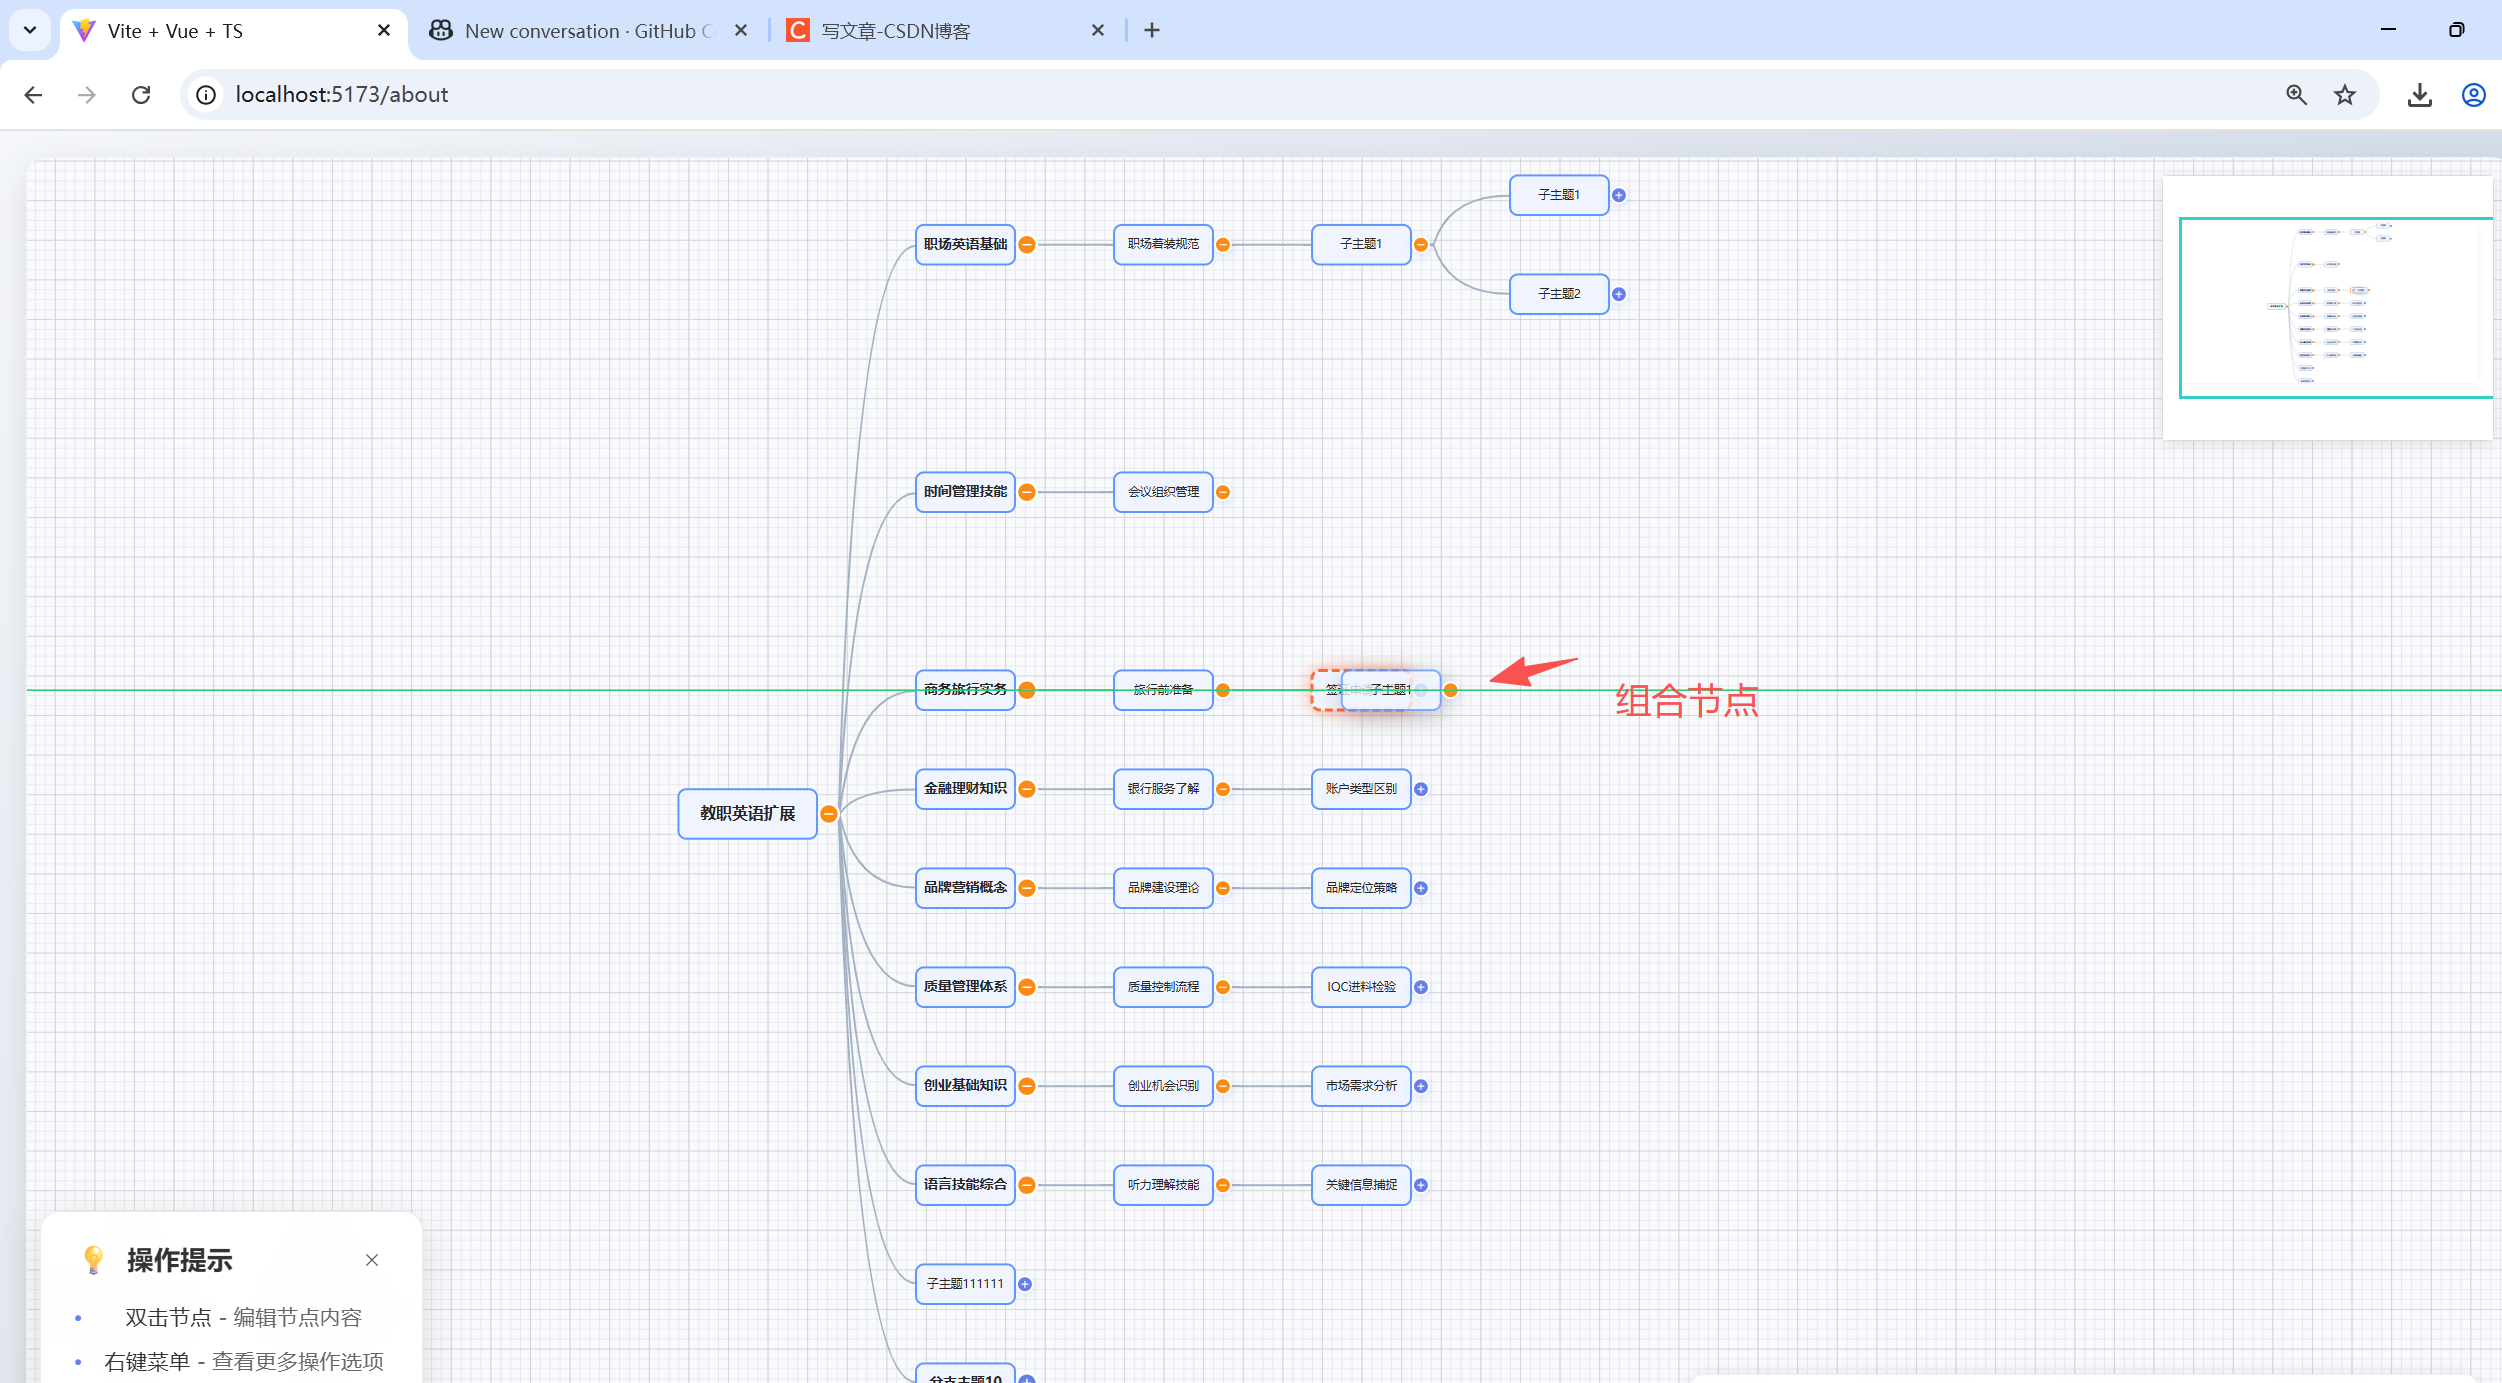Switch to the 写文章-CSDN博客 tab
Viewport: 2502px width, 1383px height.
pyautogui.click(x=895, y=31)
